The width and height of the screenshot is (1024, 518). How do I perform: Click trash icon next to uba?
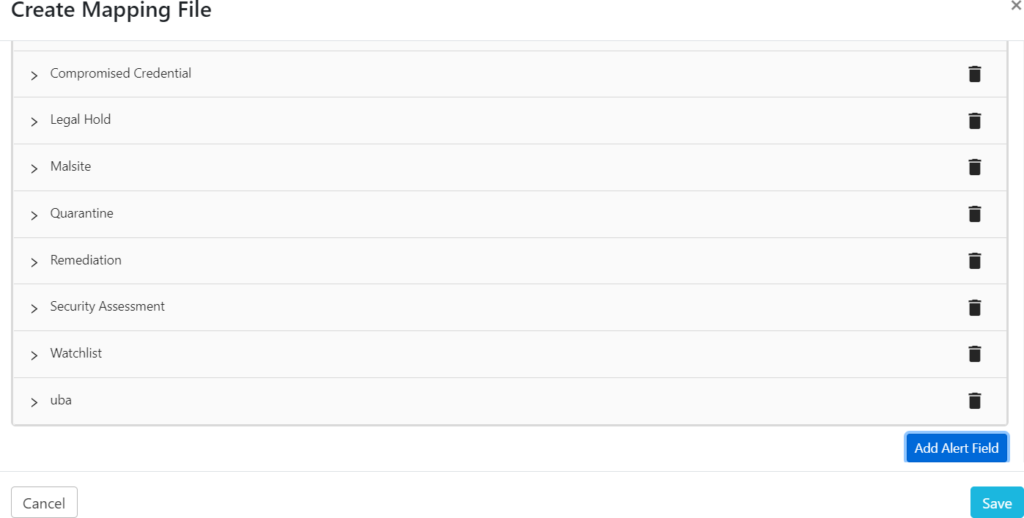974,401
